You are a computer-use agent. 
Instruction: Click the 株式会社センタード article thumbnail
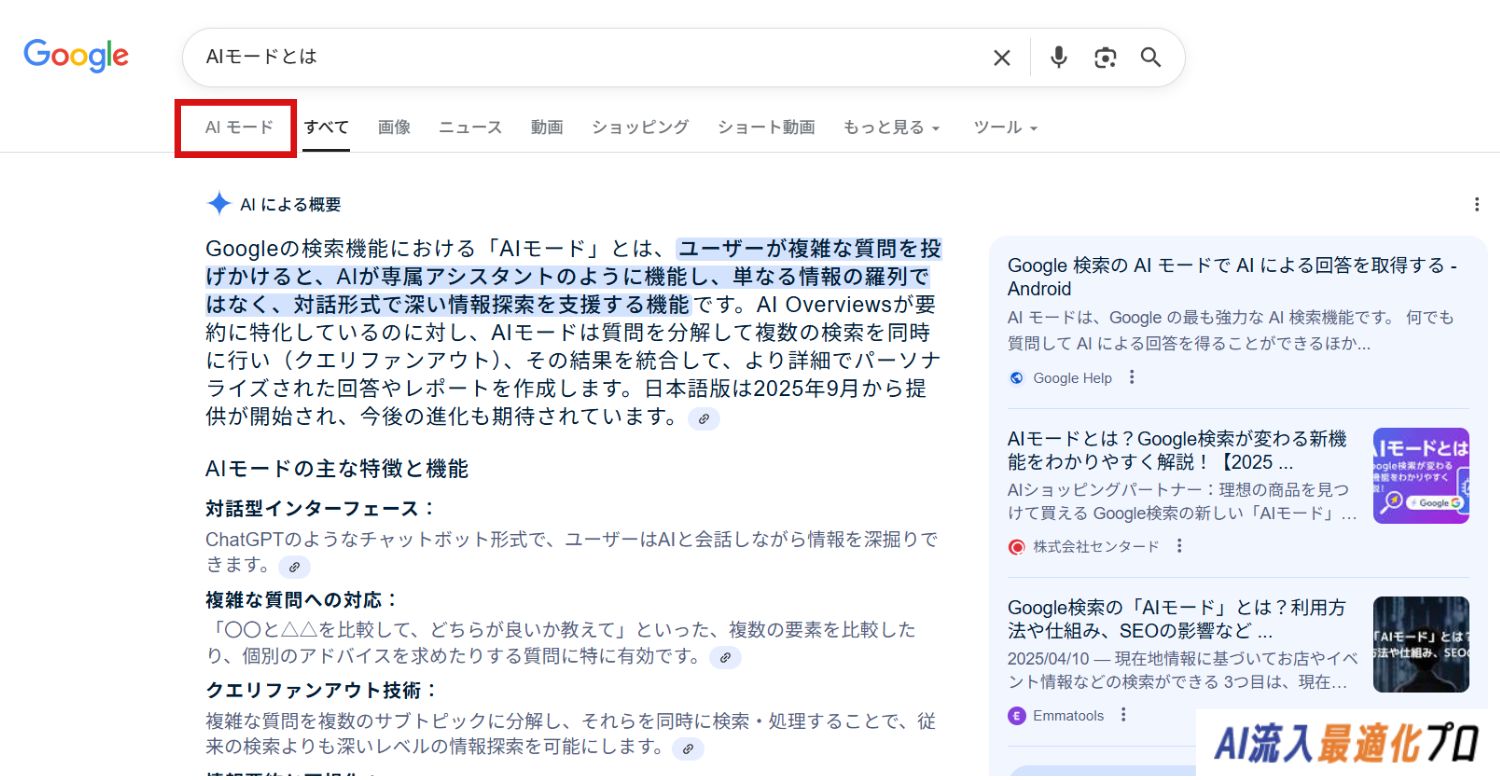coord(1420,476)
